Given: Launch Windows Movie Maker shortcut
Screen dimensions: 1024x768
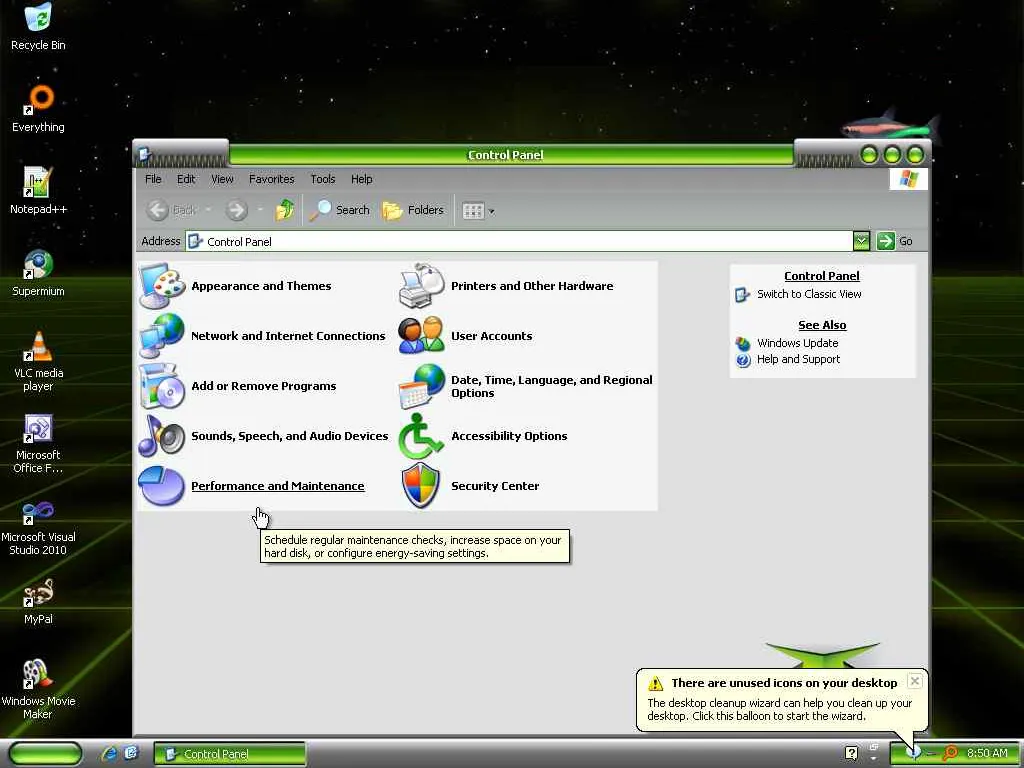Looking at the screenshot, I should (x=38, y=688).
